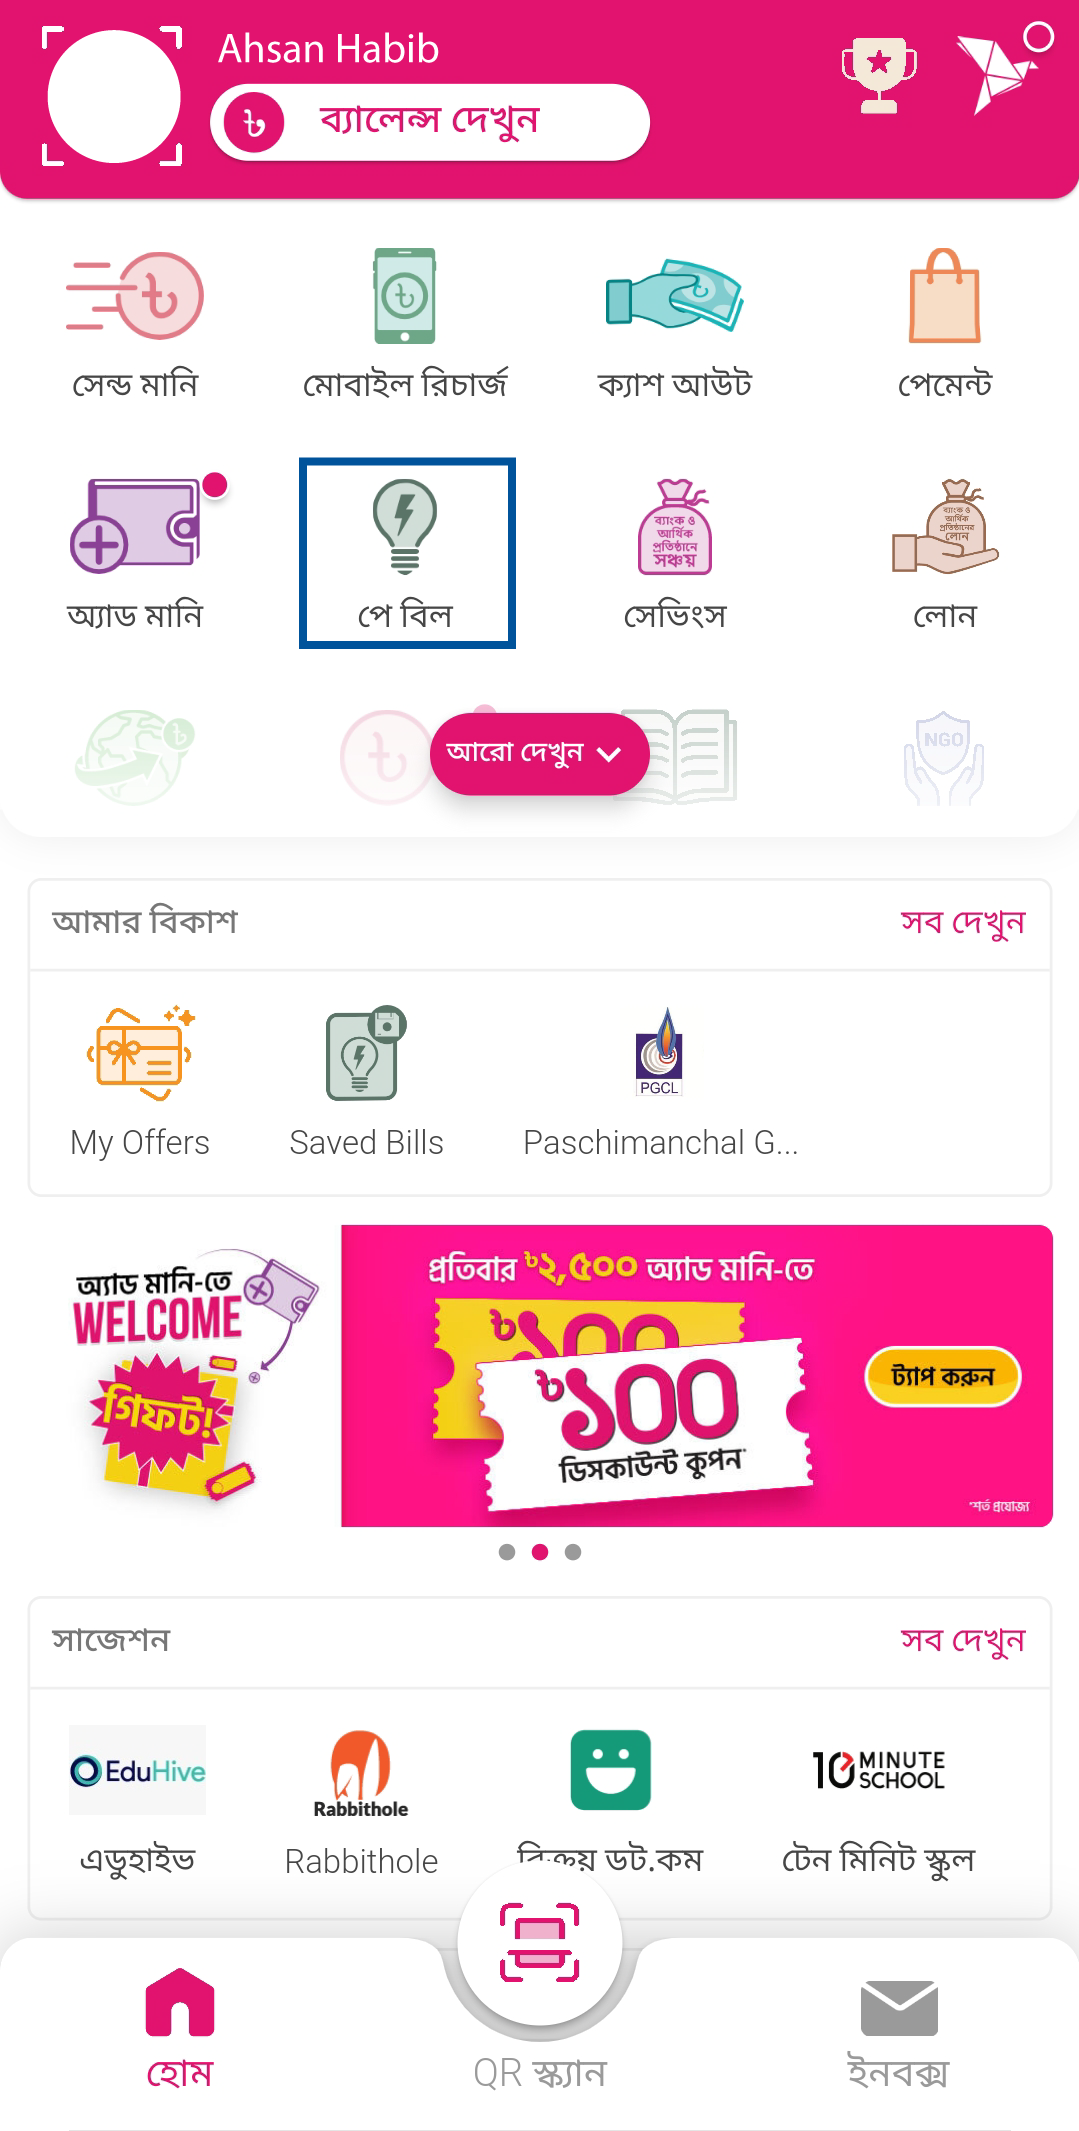The height and width of the screenshot is (2131, 1079).
Task: Select the Cash Out icon
Action: pyautogui.click(x=674, y=295)
